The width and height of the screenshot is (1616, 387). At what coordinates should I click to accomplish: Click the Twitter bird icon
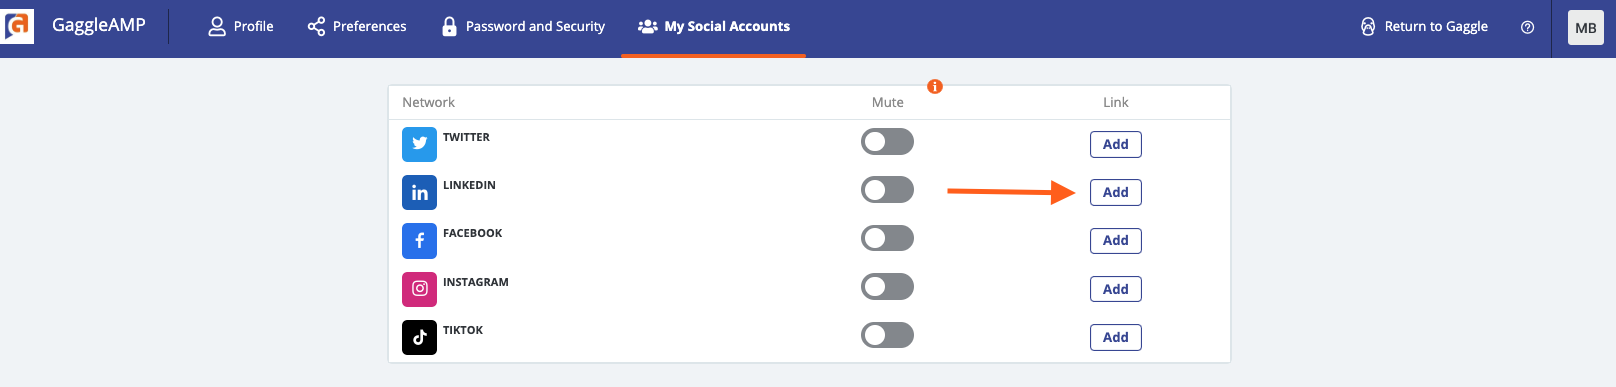click(x=419, y=144)
